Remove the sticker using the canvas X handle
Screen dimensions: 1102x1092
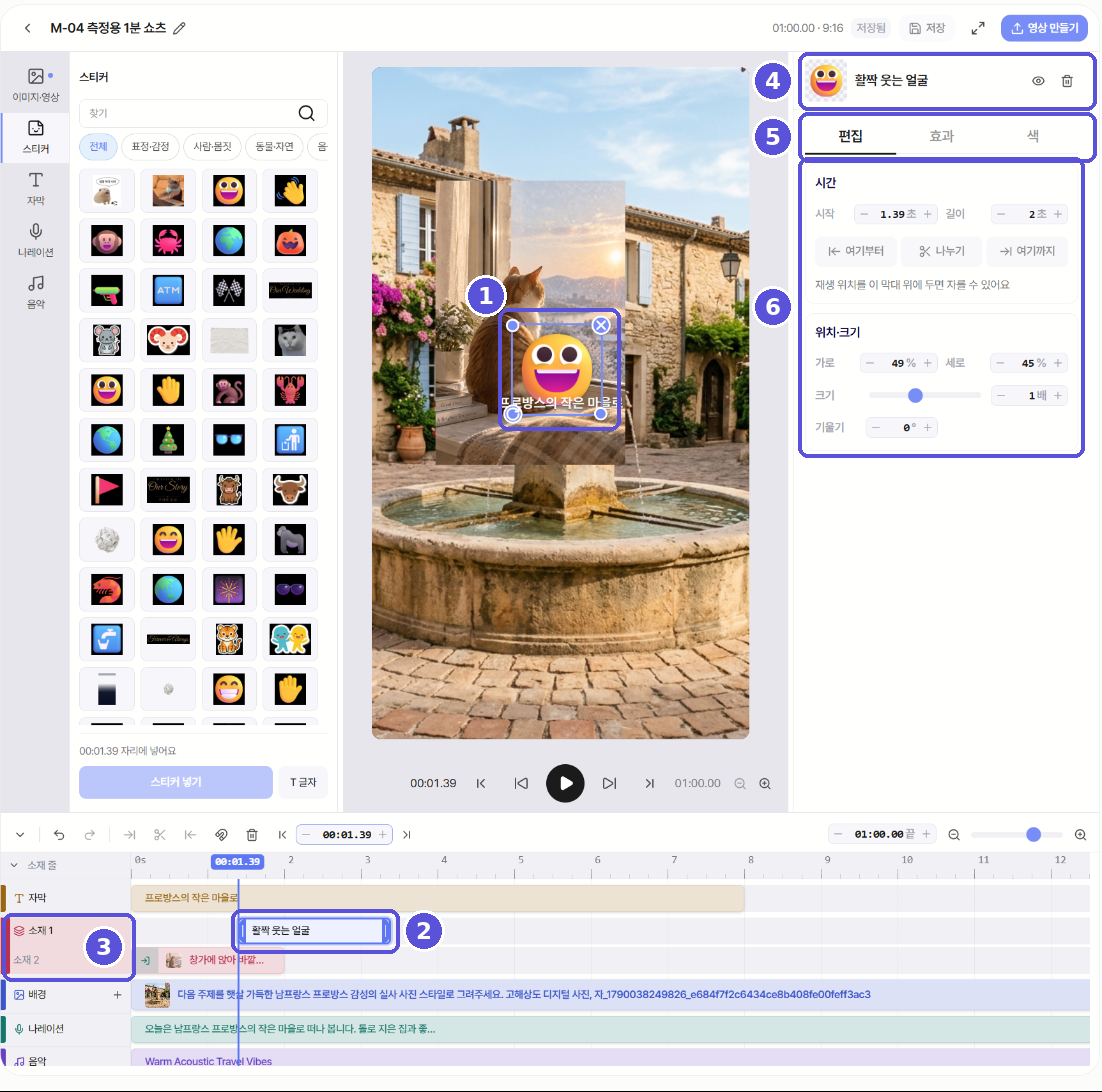click(x=601, y=325)
